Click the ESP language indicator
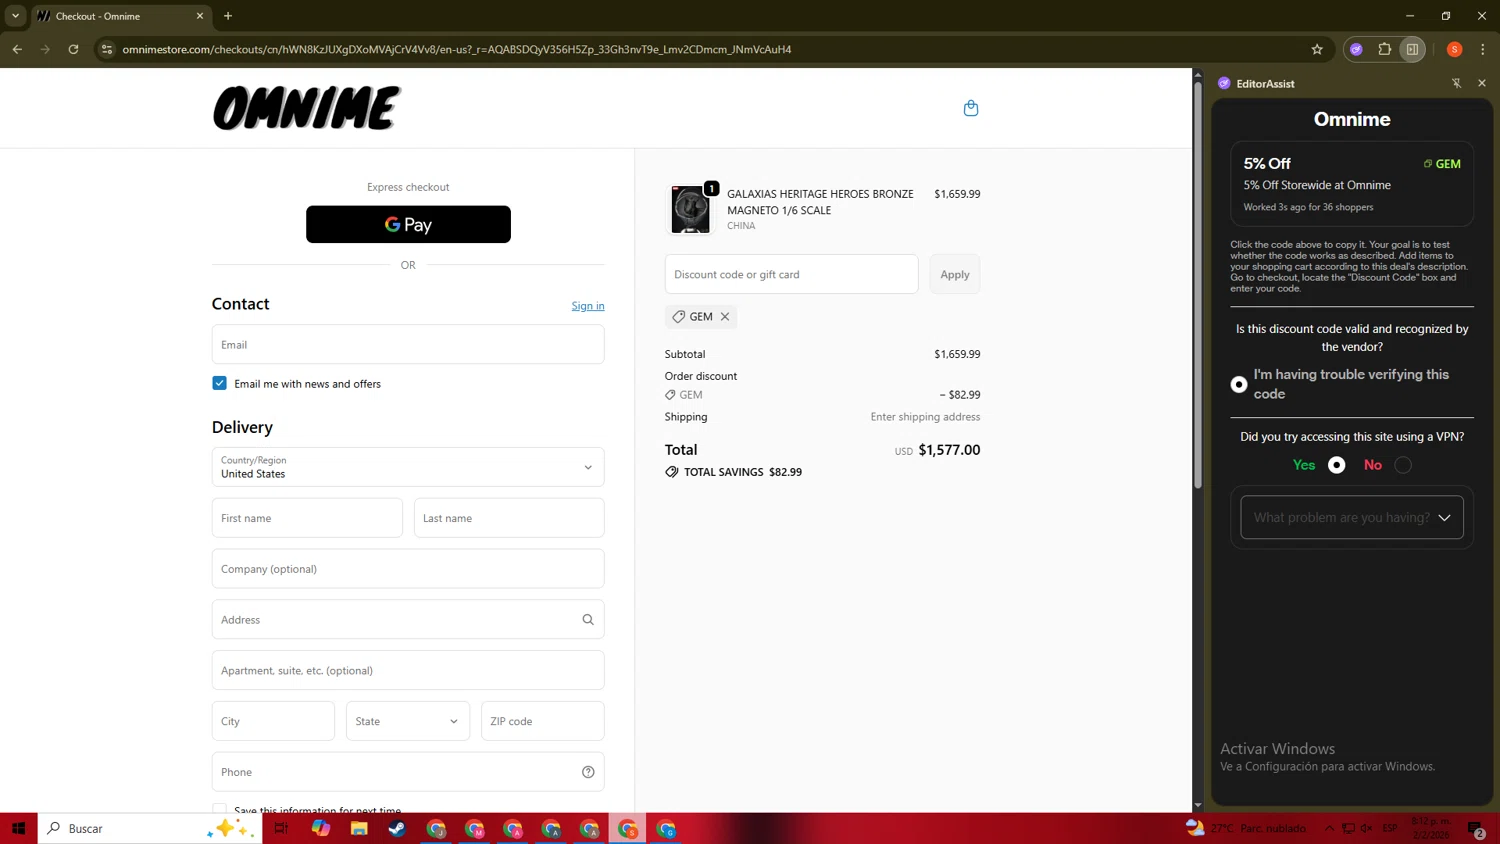The width and height of the screenshot is (1500, 844). tap(1390, 828)
